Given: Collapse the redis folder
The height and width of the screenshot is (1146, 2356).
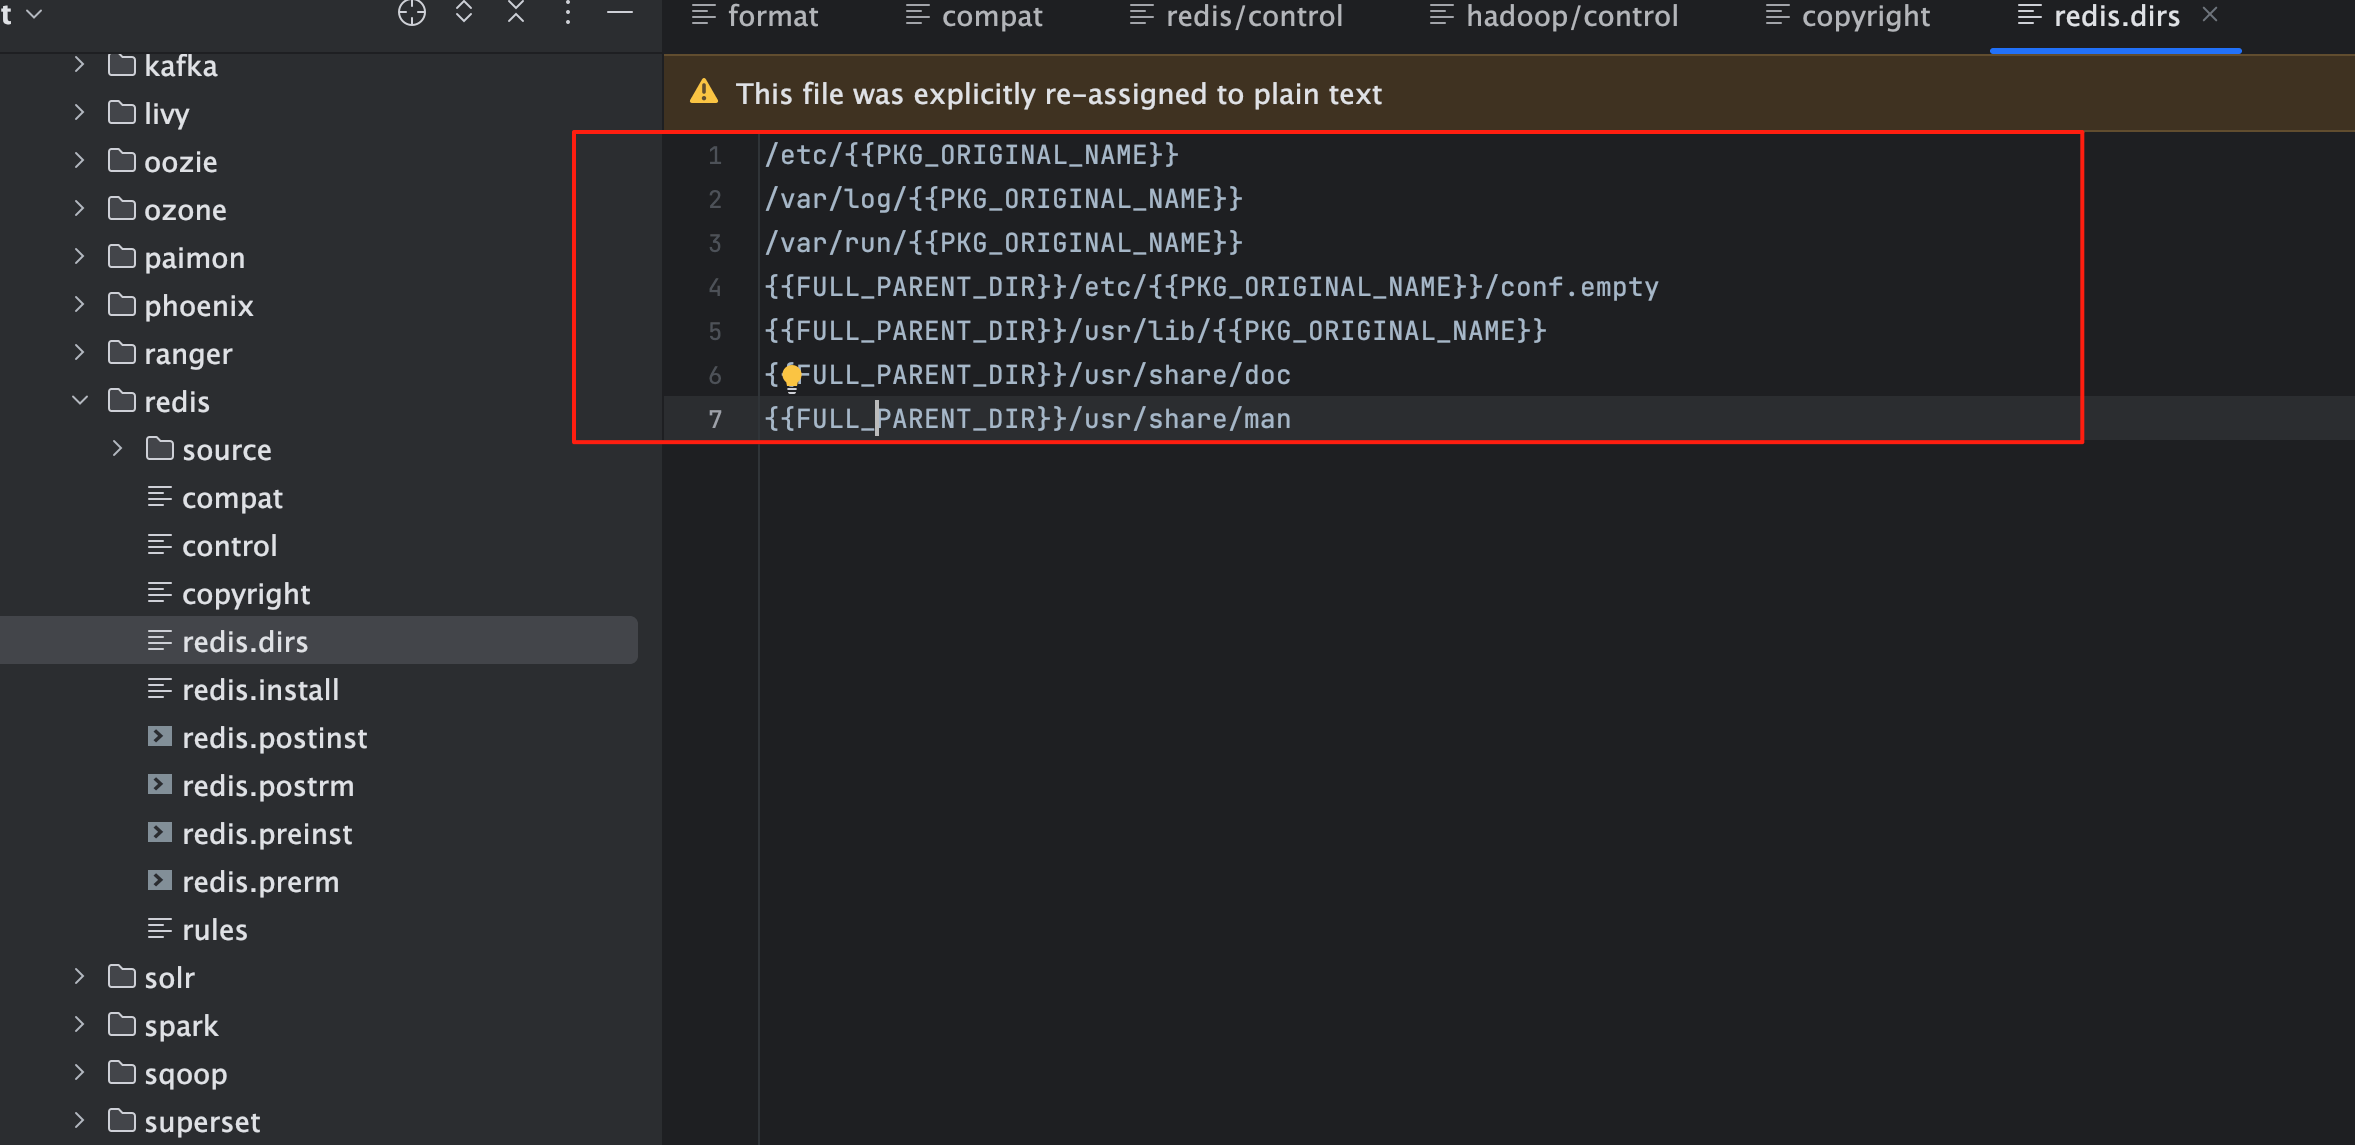Looking at the screenshot, I should point(80,401).
